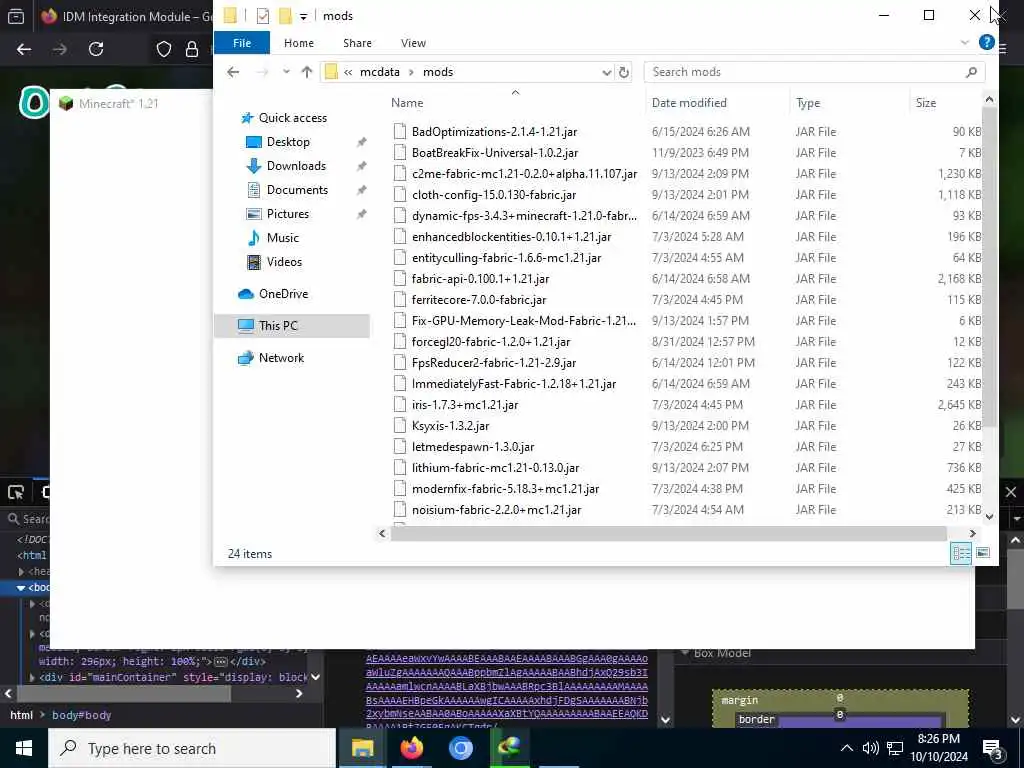Open the Firefox taskbar icon

[411, 748]
